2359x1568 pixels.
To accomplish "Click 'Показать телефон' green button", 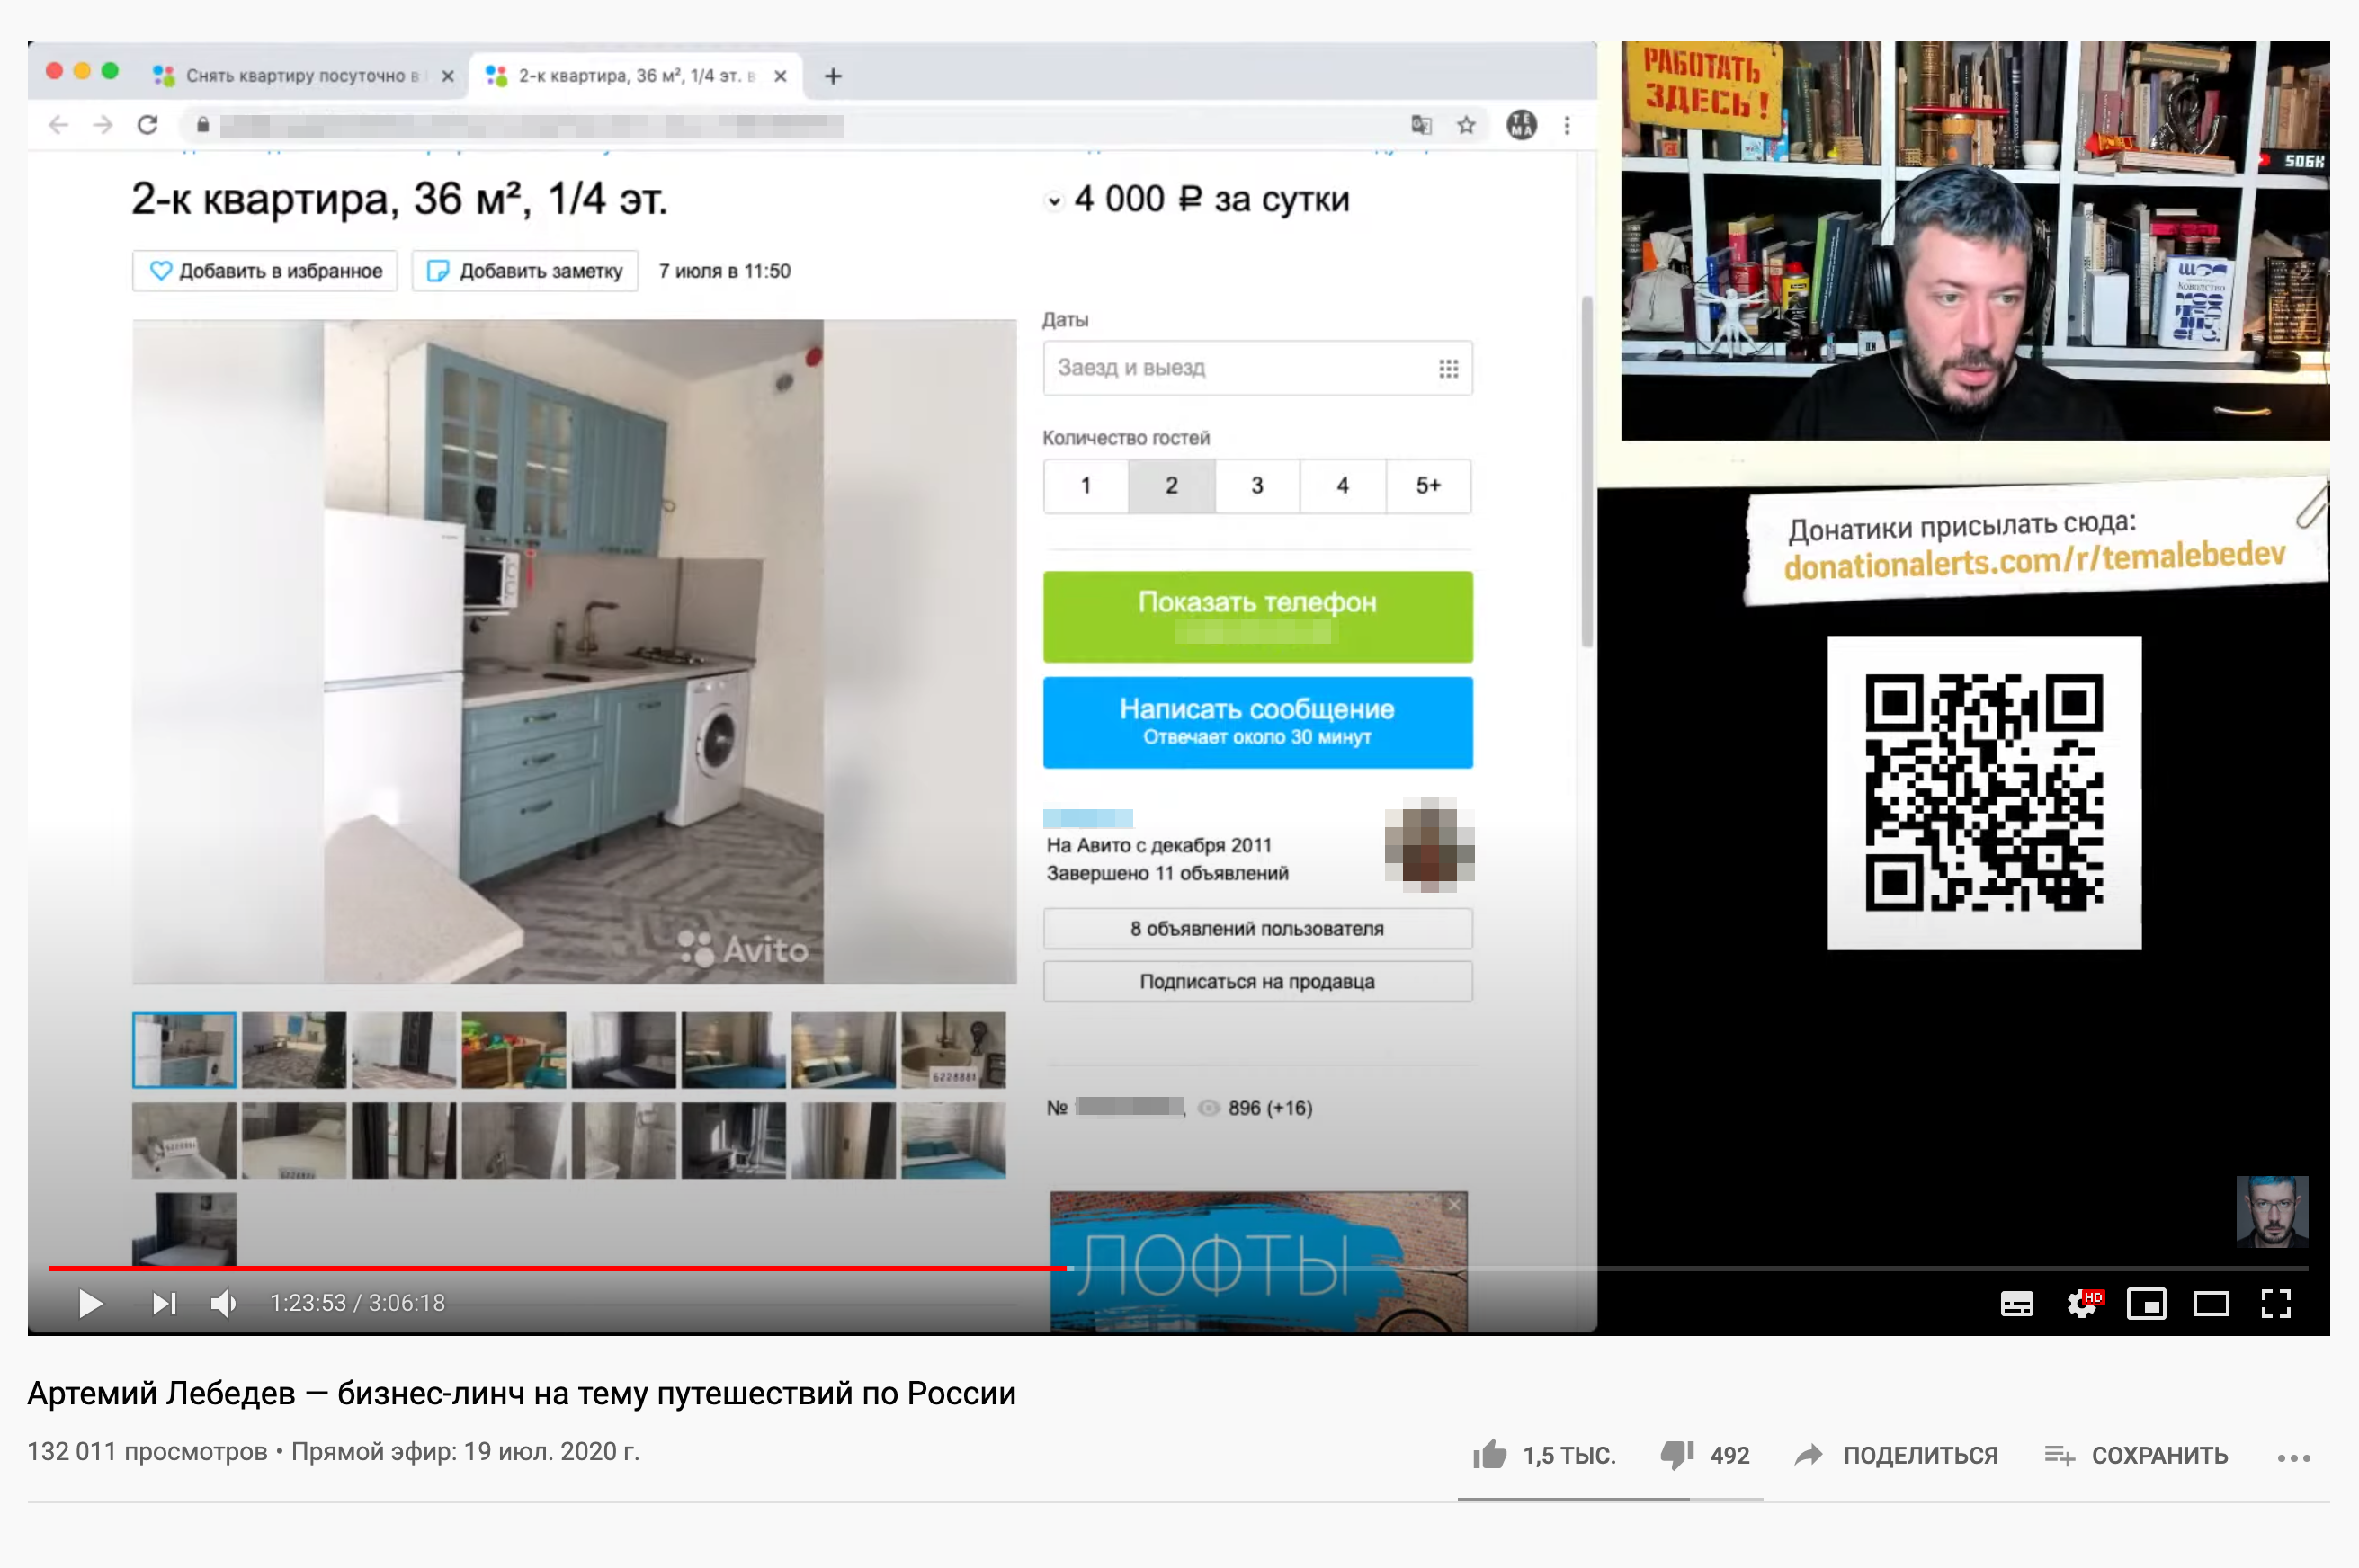I will click(x=1257, y=616).
